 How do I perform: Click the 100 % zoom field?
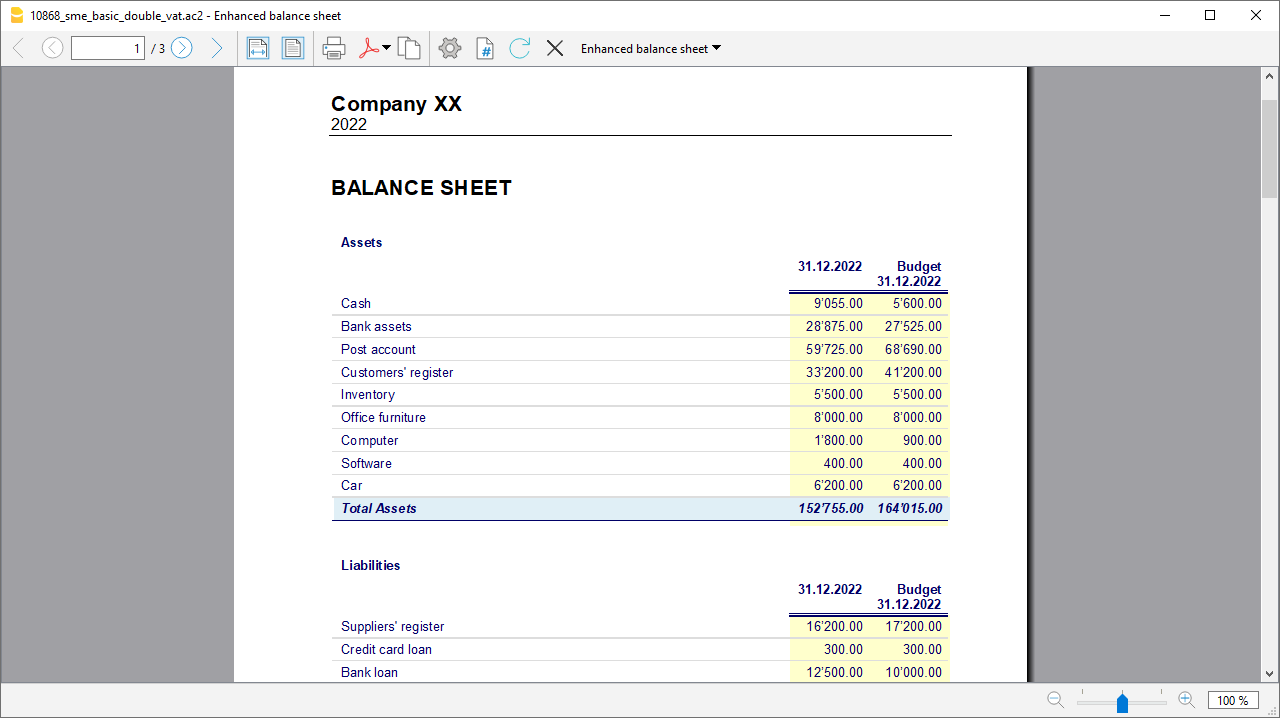tap(1232, 700)
